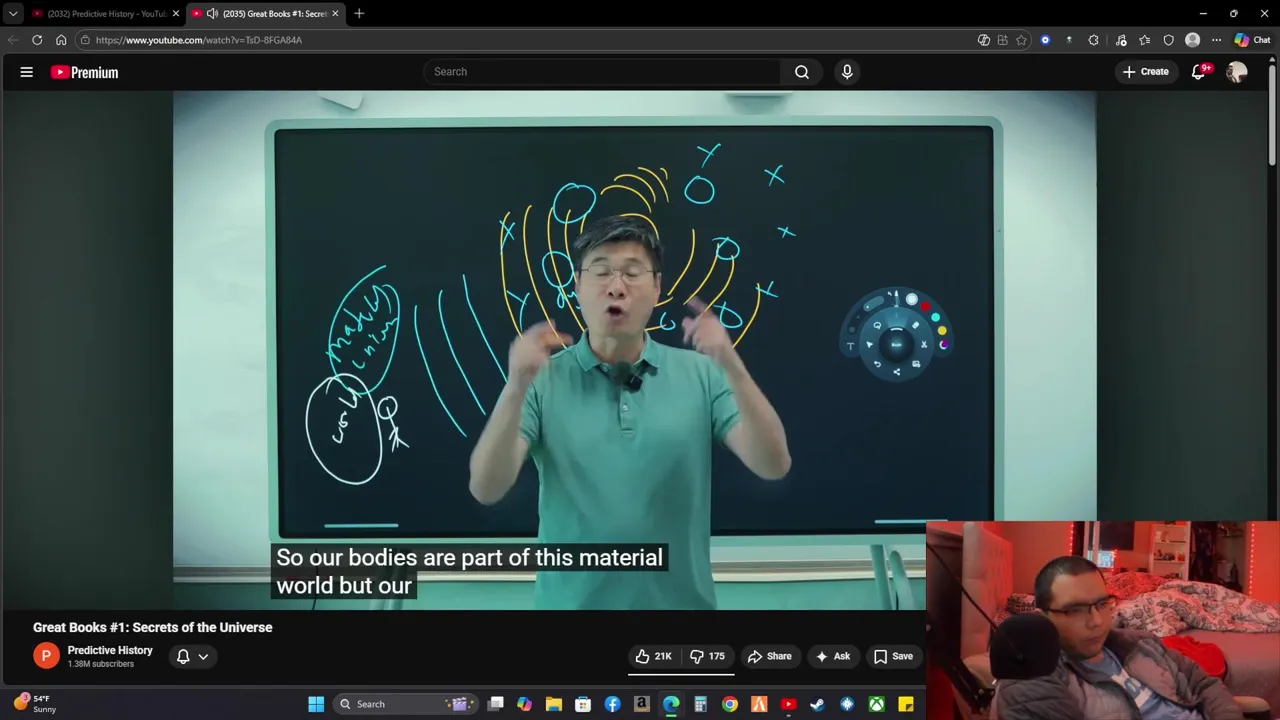The width and height of the screenshot is (1280, 720).
Task: Go to YouTube Premium home logo
Action: (x=85, y=72)
